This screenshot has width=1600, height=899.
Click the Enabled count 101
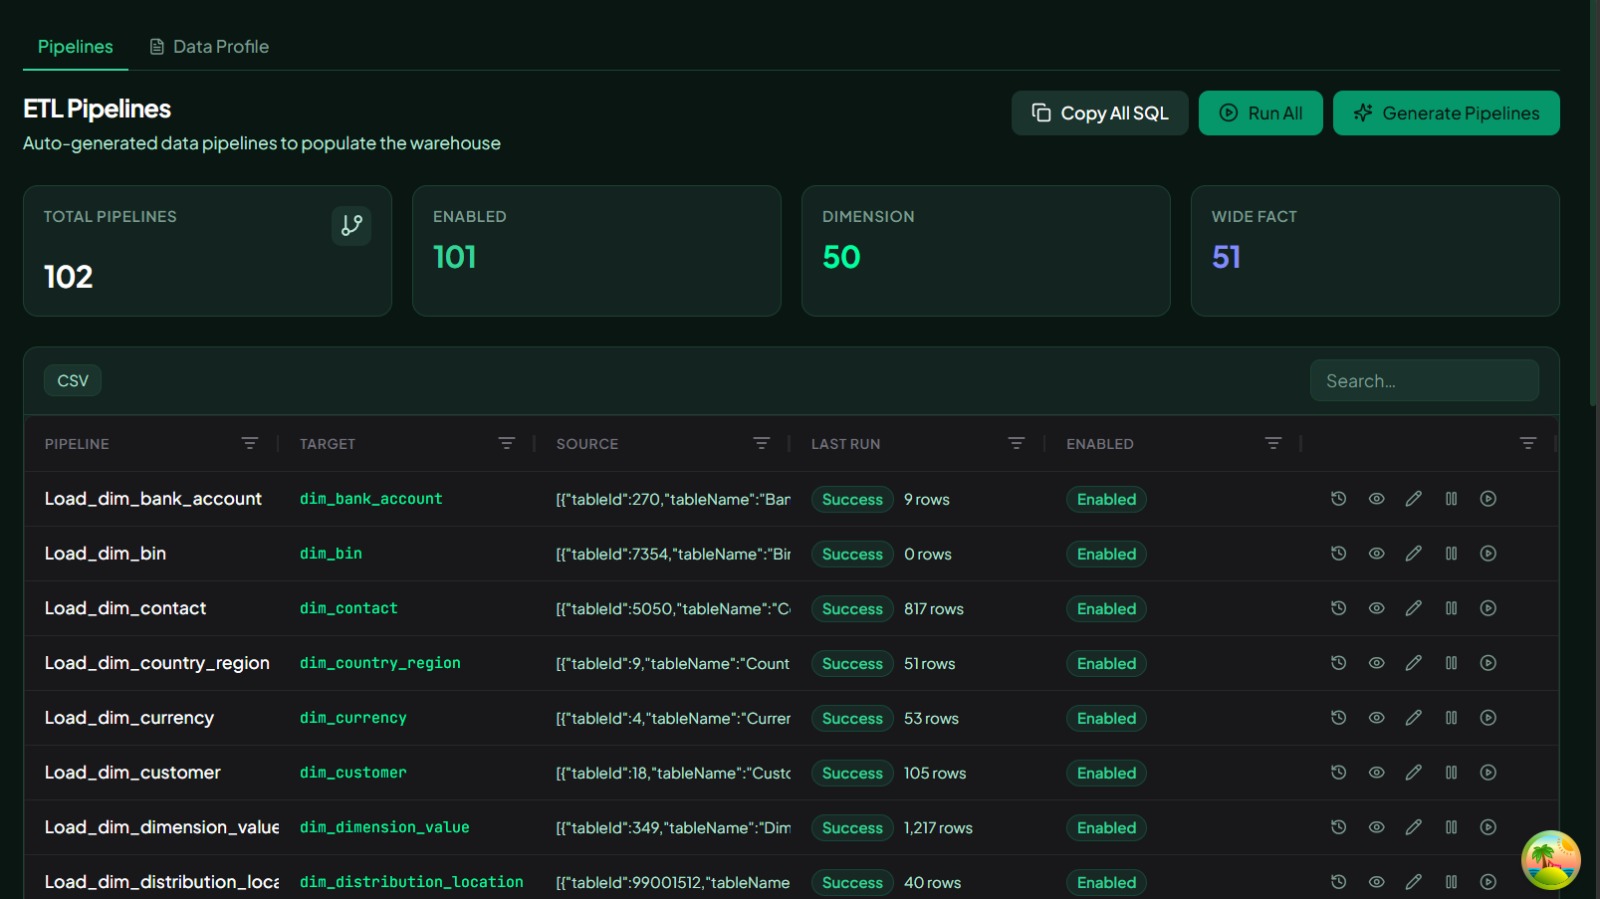[454, 257]
